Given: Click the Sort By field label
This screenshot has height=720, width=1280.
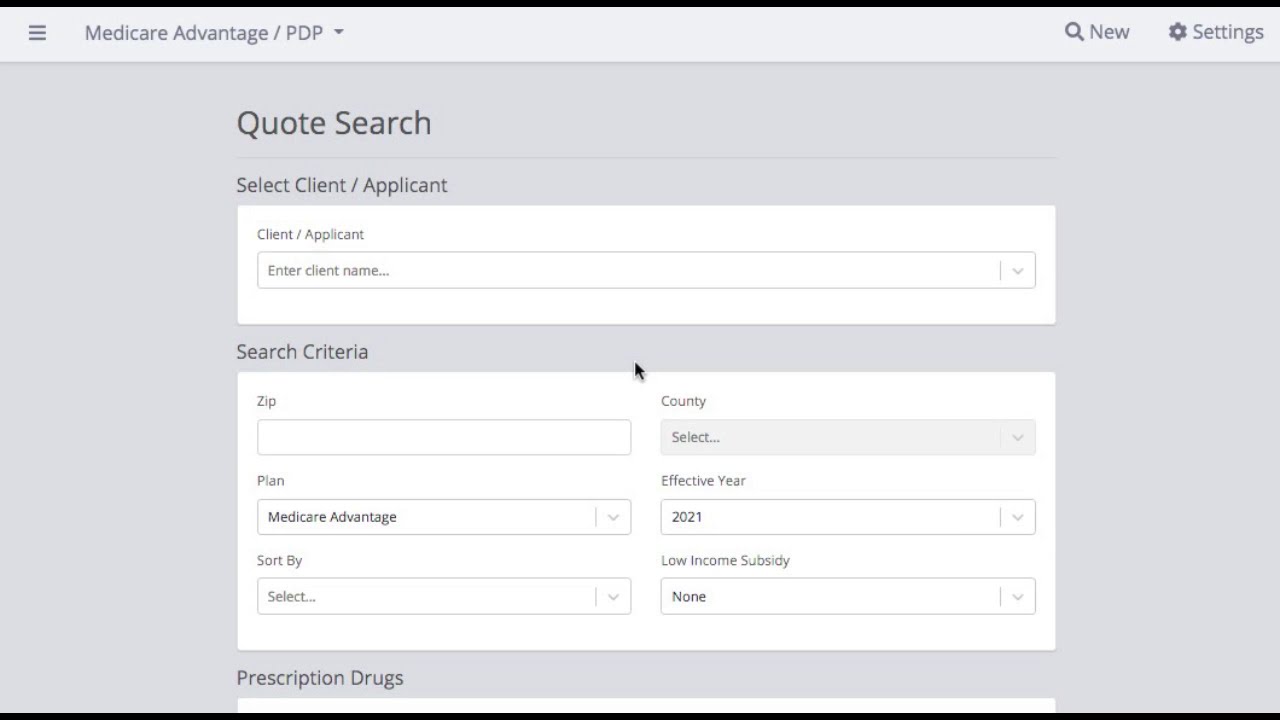Looking at the screenshot, I should coord(279,561).
